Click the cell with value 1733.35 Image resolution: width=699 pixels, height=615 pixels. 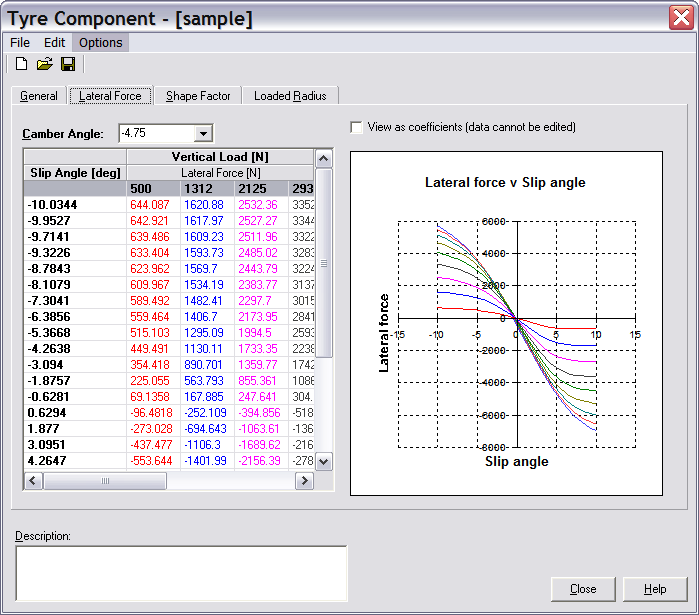[261, 349]
